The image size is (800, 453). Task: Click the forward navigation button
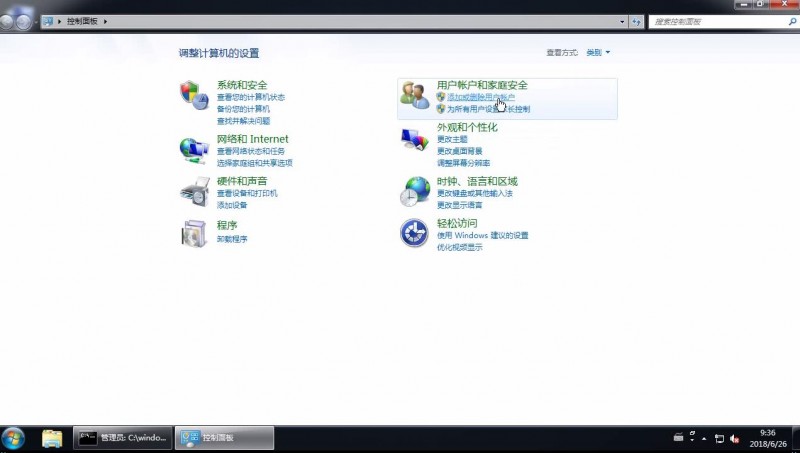point(23,21)
